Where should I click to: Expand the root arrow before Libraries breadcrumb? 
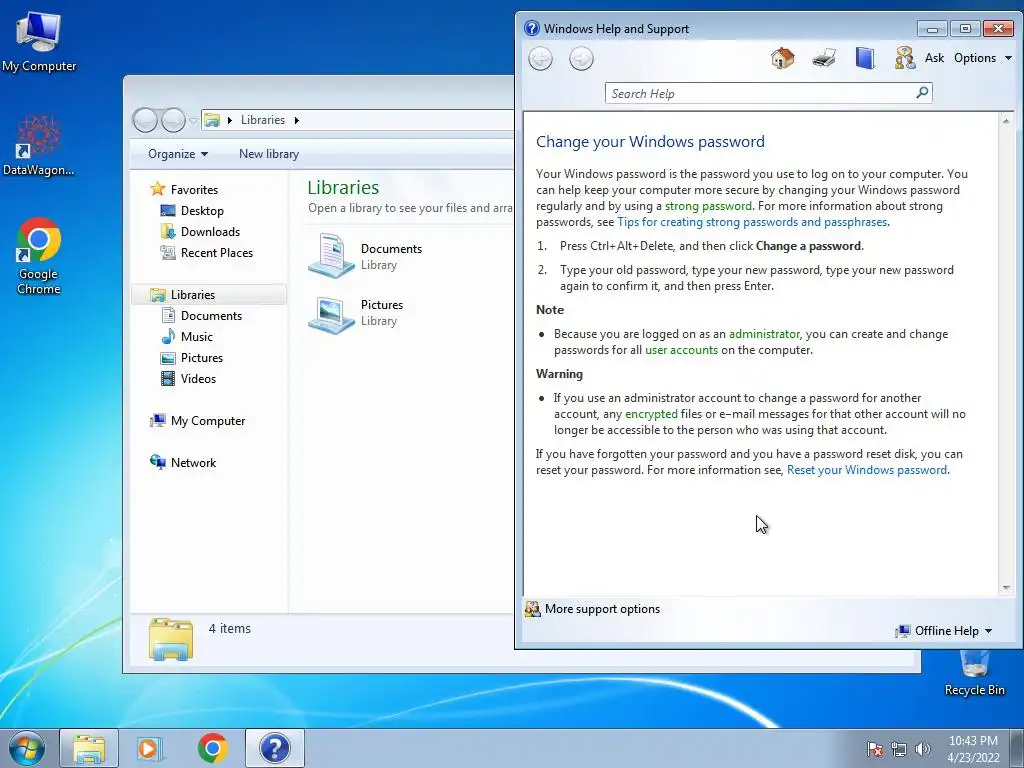pyautogui.click(x=229, y=120)
